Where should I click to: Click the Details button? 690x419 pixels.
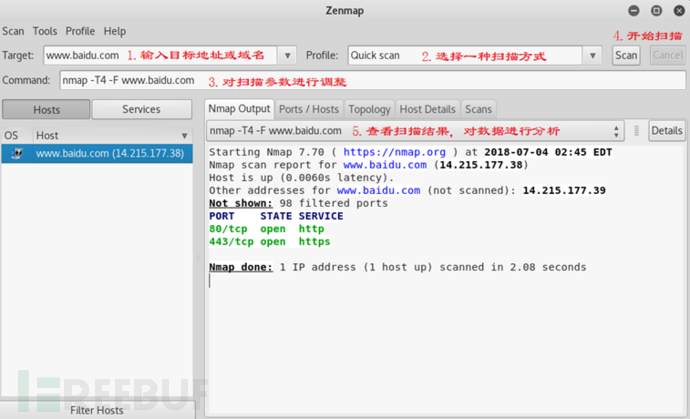(x=667, y=131)
